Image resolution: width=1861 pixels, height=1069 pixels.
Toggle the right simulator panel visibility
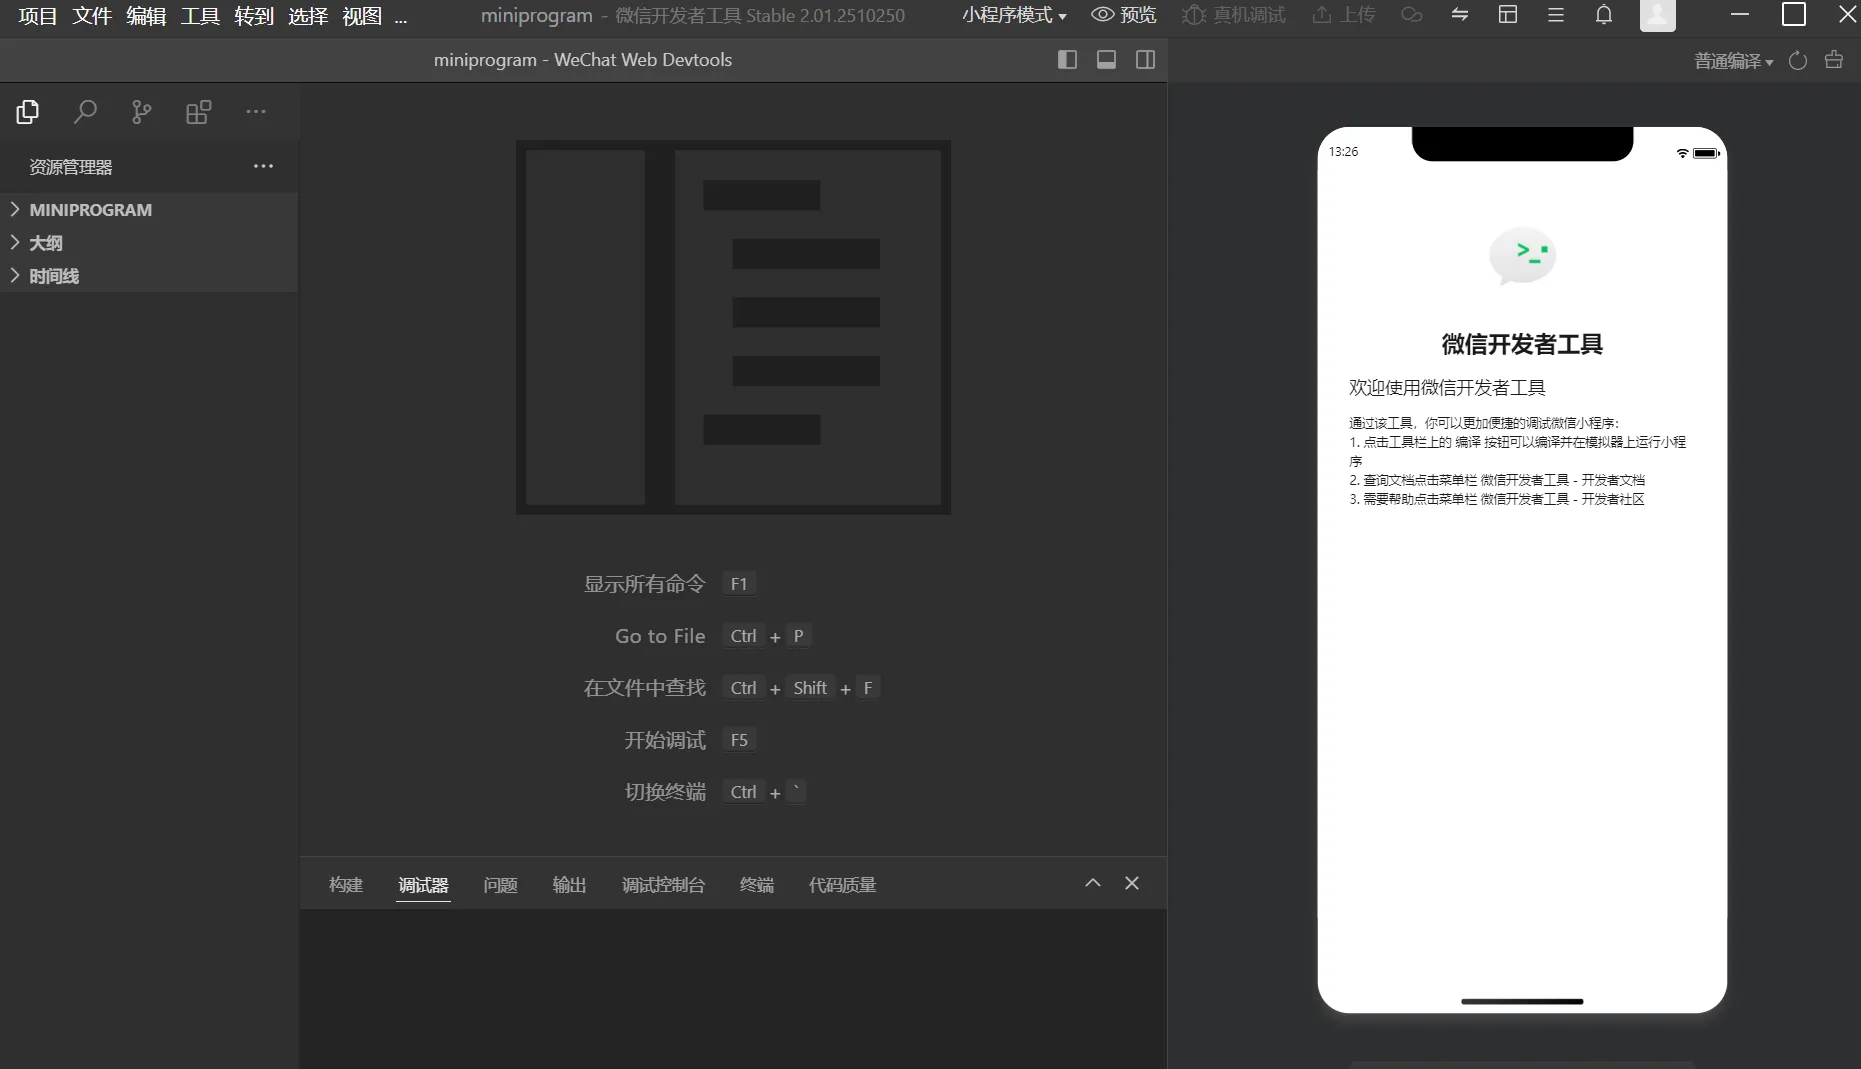click(x=1145, y=60)
